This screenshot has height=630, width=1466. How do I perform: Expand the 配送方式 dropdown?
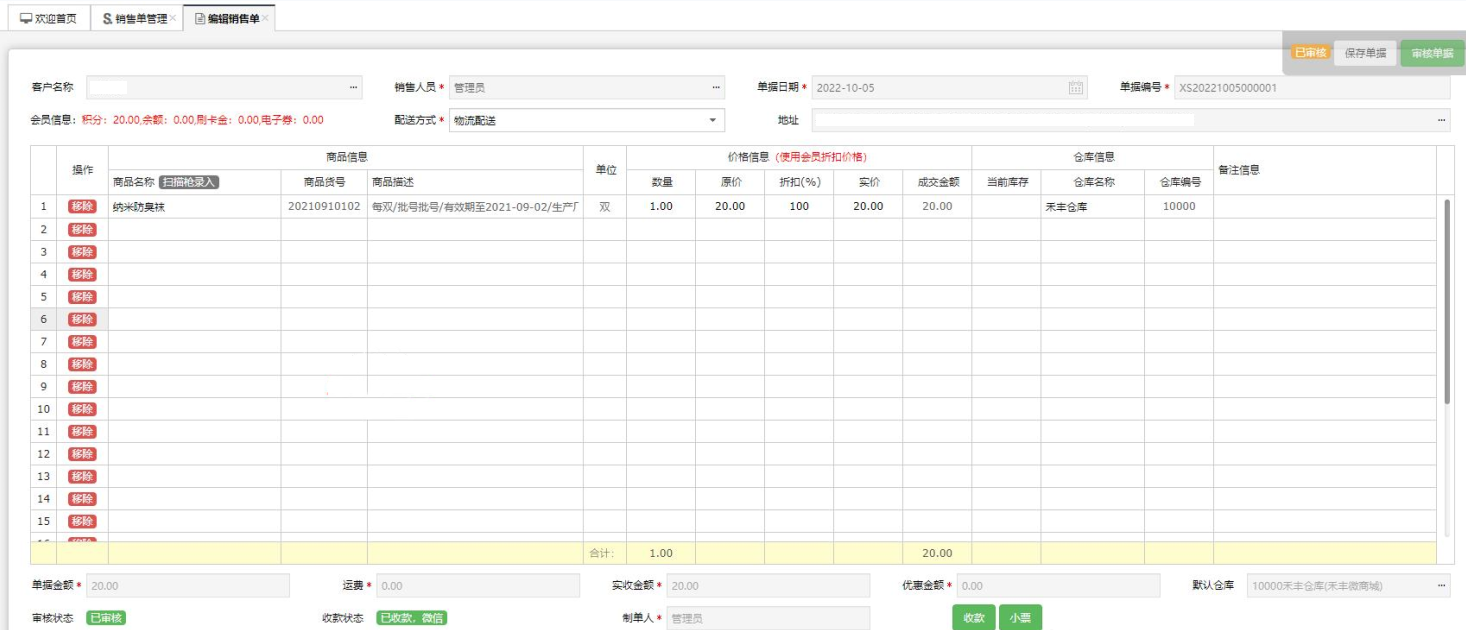(712, 120)
